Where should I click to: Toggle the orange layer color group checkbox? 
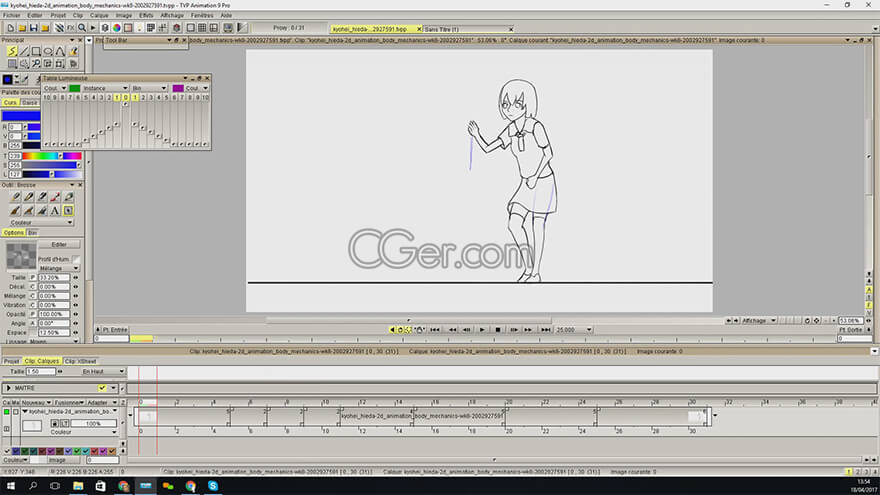point(112,451)
